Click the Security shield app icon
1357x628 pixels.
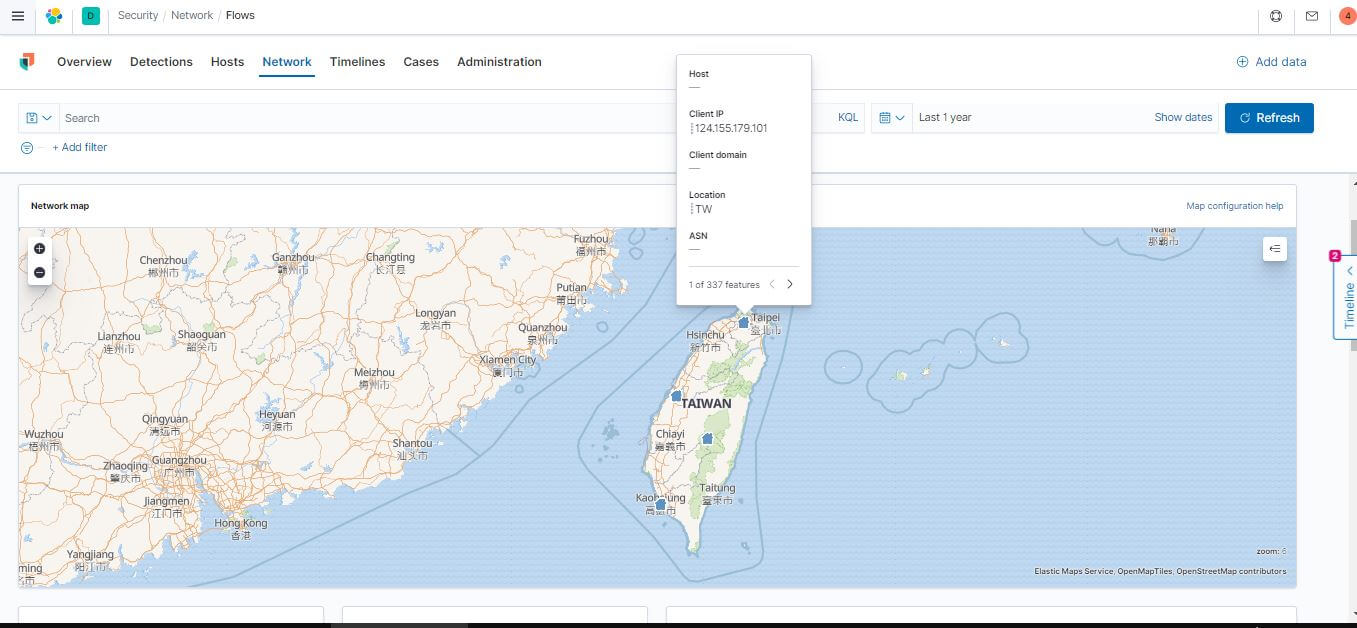[x=27, y=61]
